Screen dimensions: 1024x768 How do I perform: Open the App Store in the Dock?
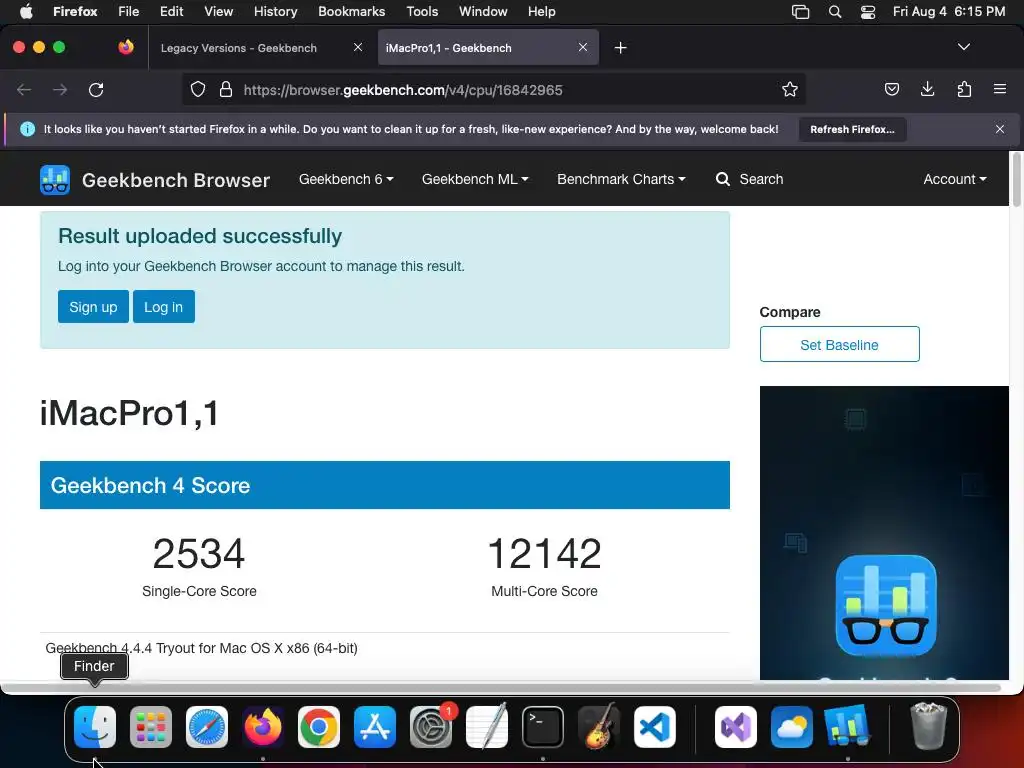[375, 727]
